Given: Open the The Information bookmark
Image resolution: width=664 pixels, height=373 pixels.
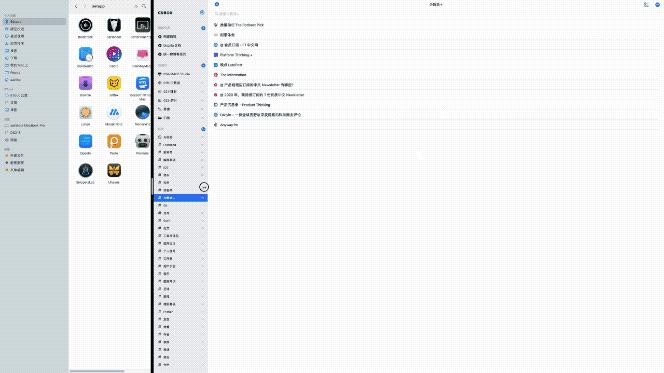Looking at the screenshot, I should pyautogui.click(x=233, y=75).
